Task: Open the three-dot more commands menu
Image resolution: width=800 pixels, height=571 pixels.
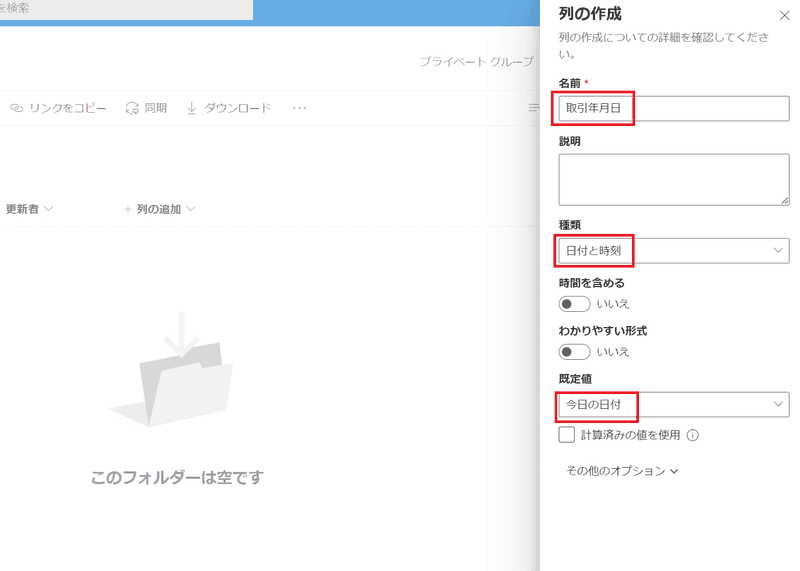Action: click(299, 108)
